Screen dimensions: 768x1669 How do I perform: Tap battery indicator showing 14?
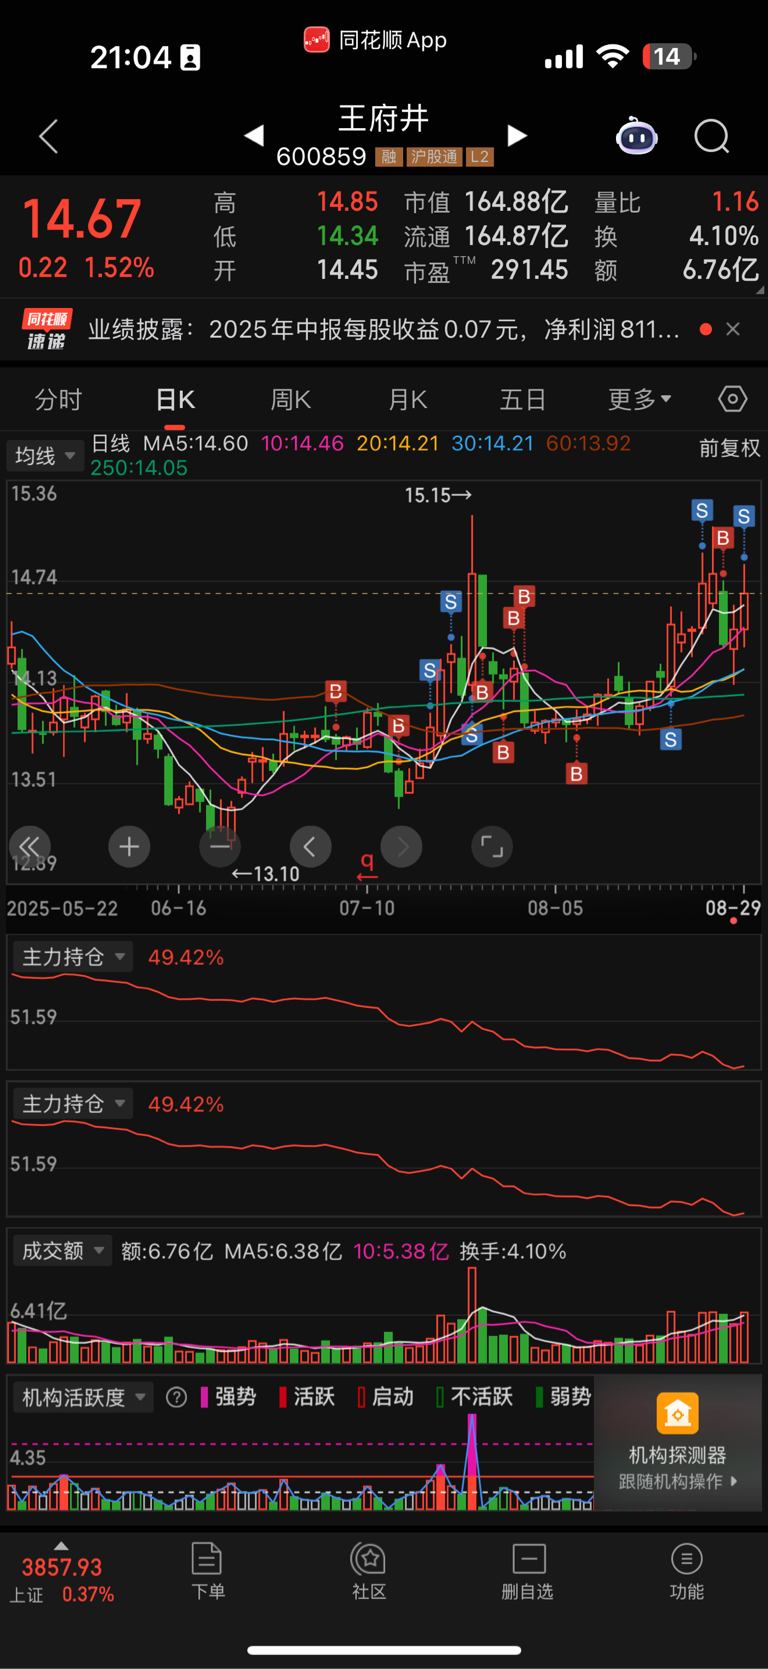pyautogui.click(x=669, y=57)
